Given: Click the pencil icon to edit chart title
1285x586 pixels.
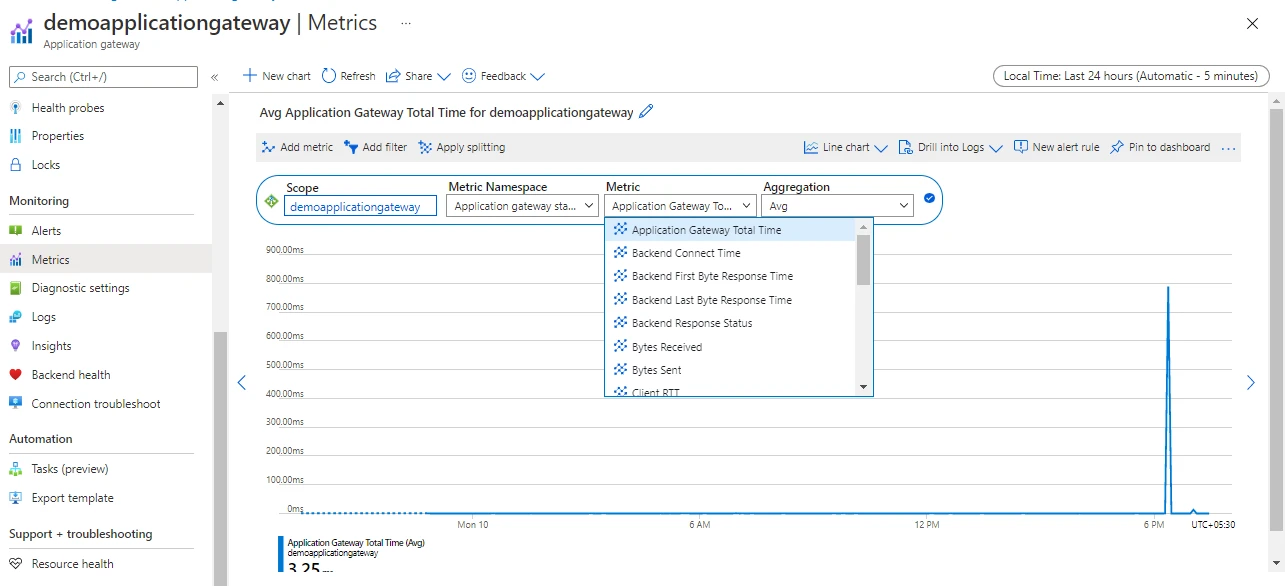Looking at the screenshot, I should [646, 112].
